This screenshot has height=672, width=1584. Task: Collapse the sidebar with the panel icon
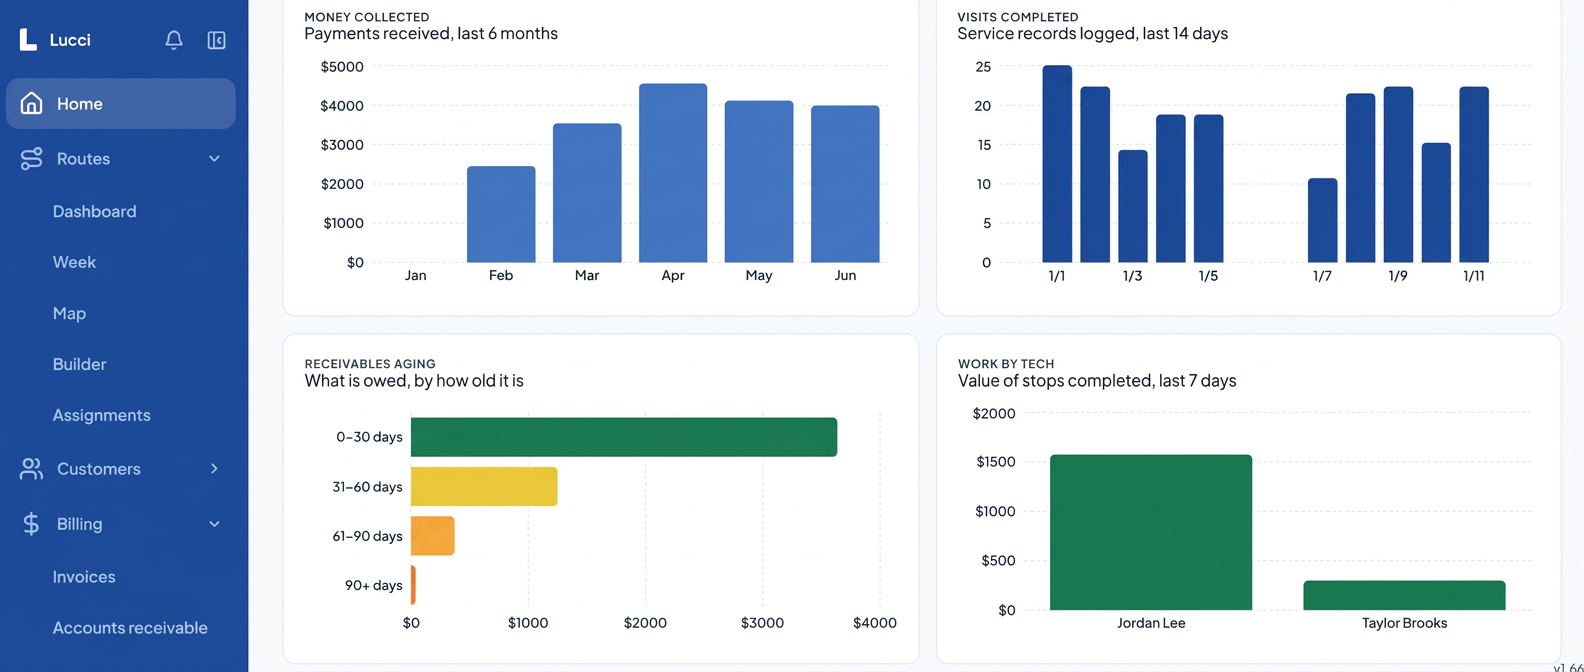tap(216, 40)
